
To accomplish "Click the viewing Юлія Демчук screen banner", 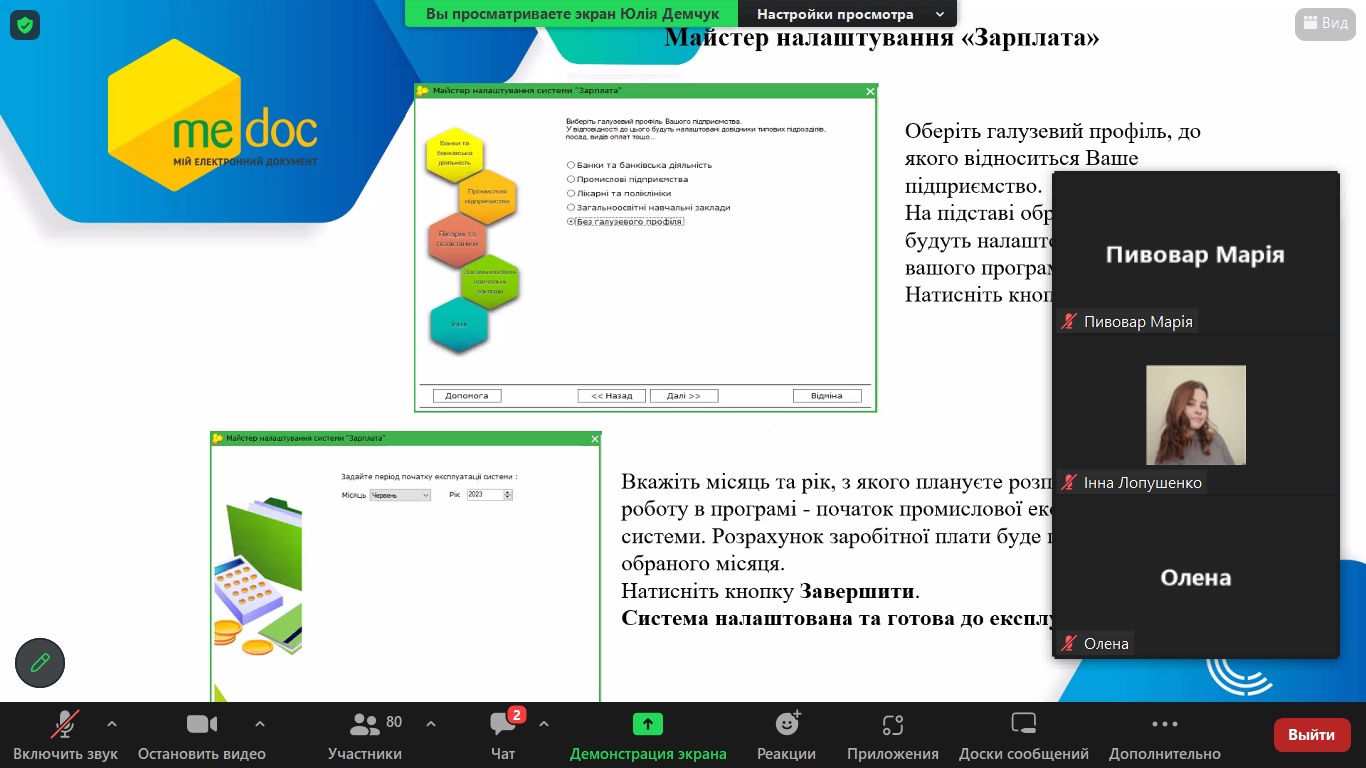I will click(571, 14).
